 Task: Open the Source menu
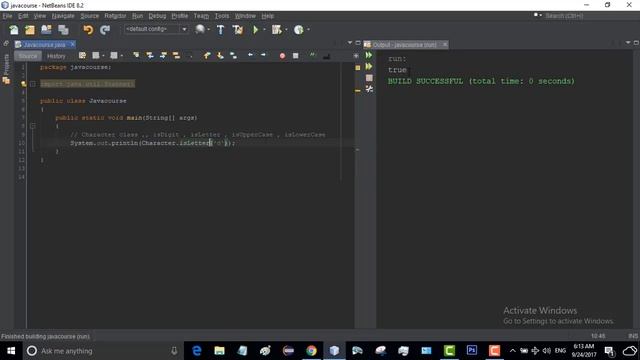(x=89, y=16)
